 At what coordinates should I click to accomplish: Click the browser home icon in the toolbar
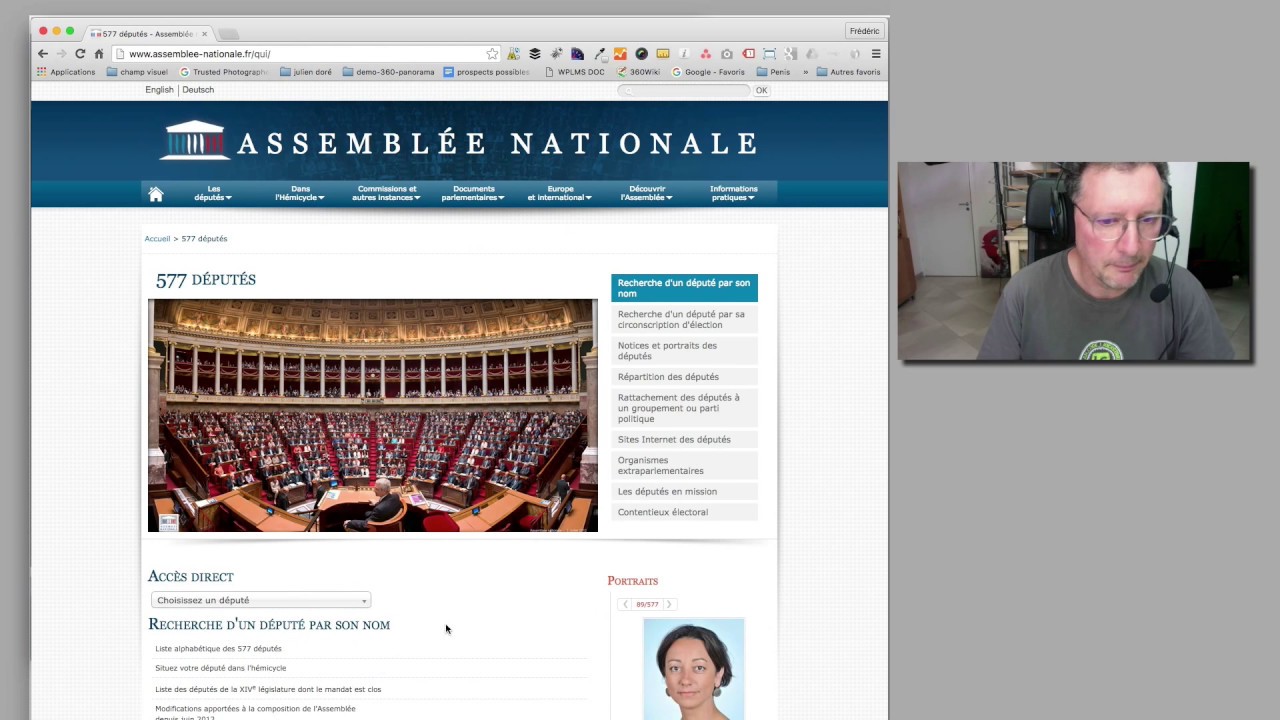coord(99,54)
